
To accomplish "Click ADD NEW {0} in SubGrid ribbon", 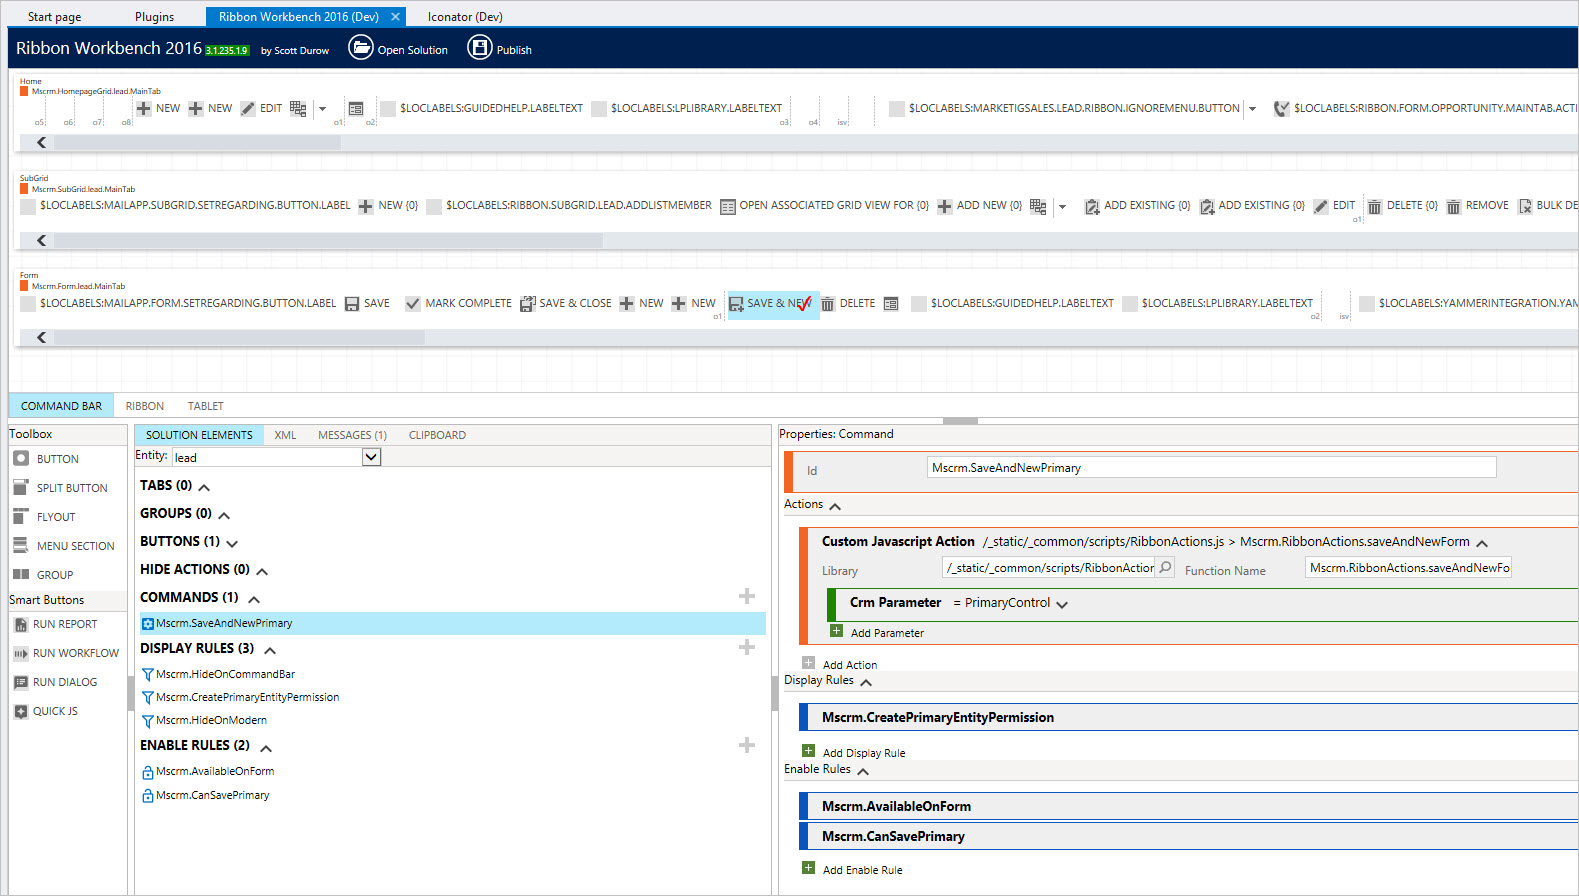I will pyautogui.click(x=979, y=206).
